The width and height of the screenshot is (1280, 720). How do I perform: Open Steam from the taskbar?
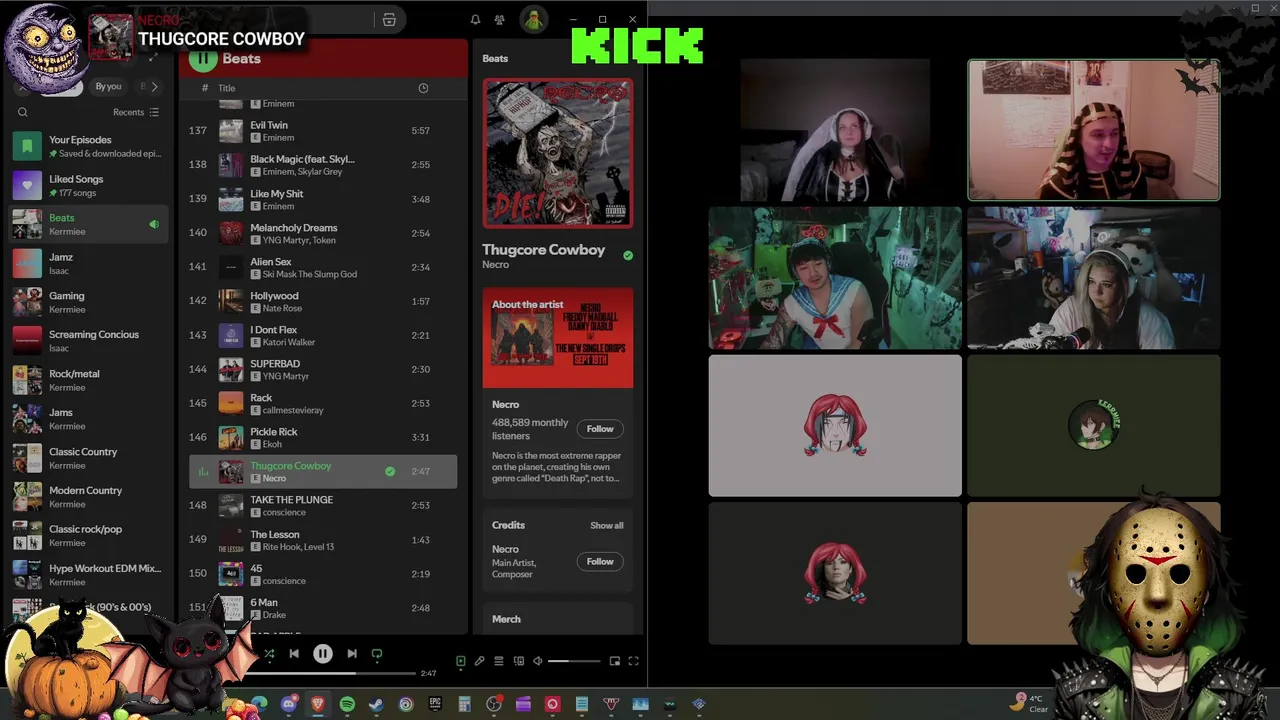(x=376, y=704)
